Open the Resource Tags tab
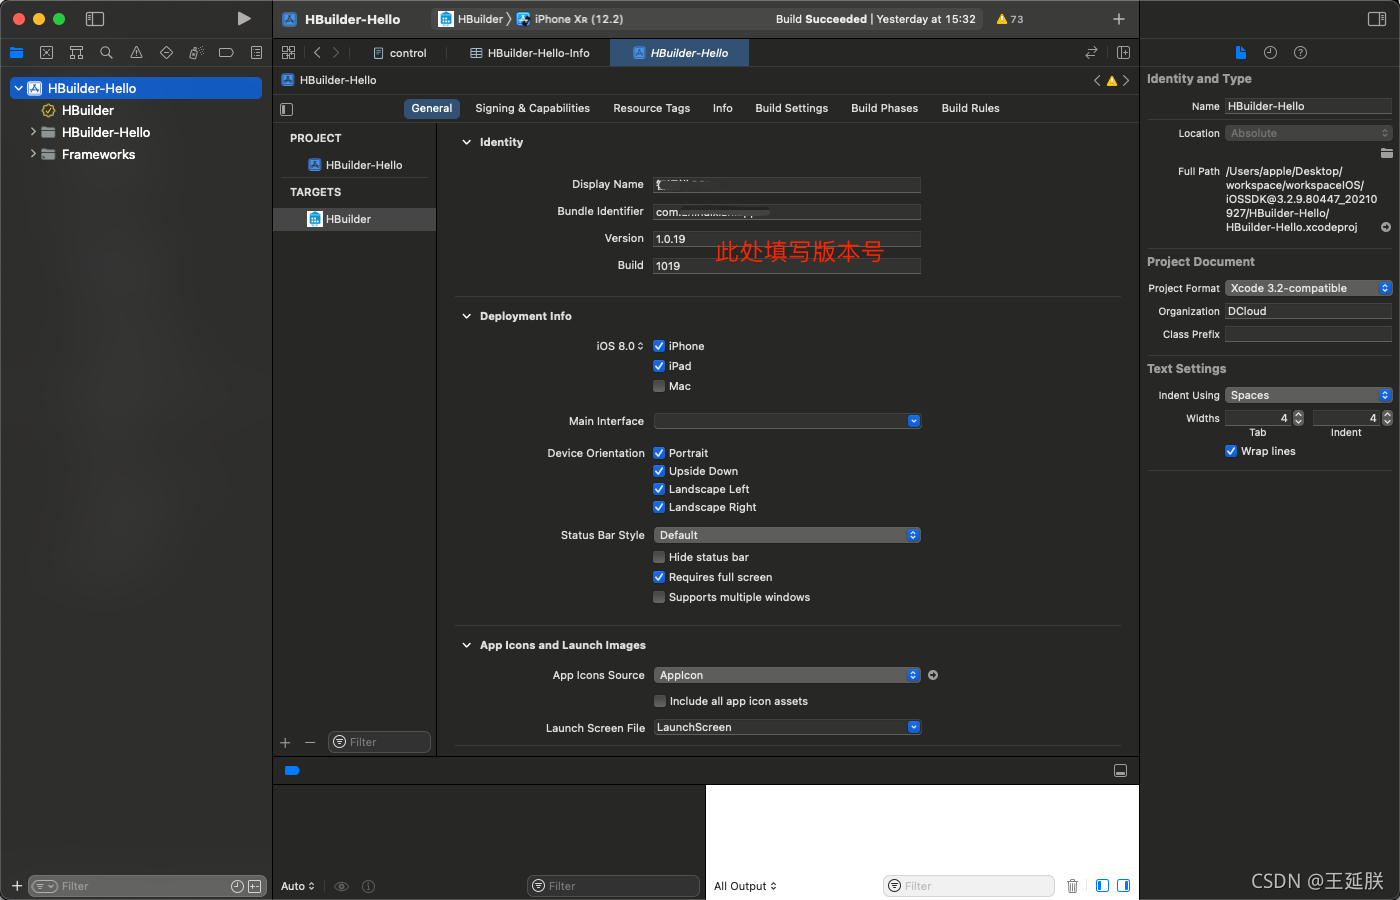The image size is (1400, 900). [651, 108]
